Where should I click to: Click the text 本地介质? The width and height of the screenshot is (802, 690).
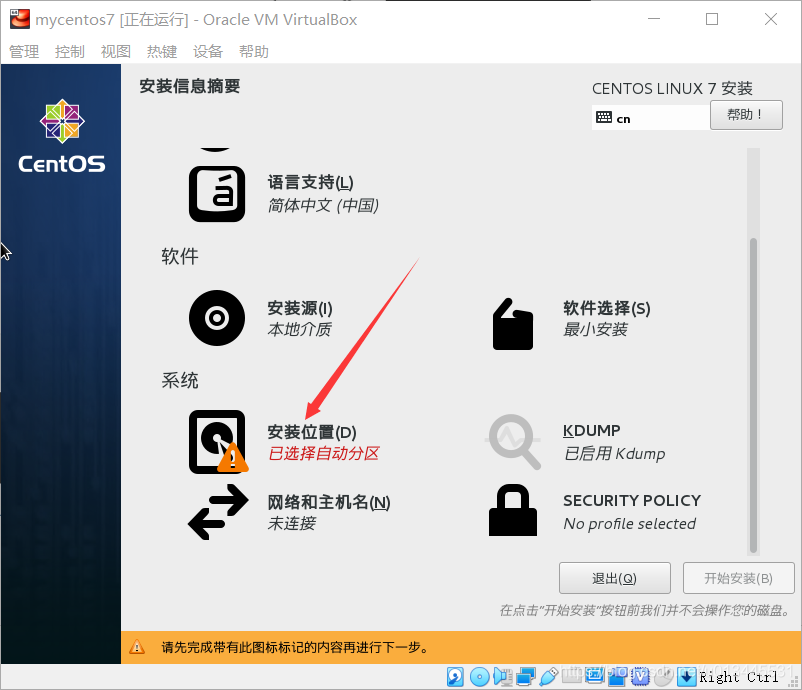pos(300,329)
